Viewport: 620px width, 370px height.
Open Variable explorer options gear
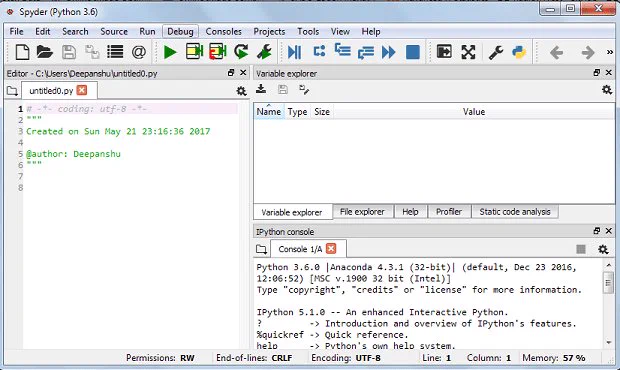click(607, 90)
